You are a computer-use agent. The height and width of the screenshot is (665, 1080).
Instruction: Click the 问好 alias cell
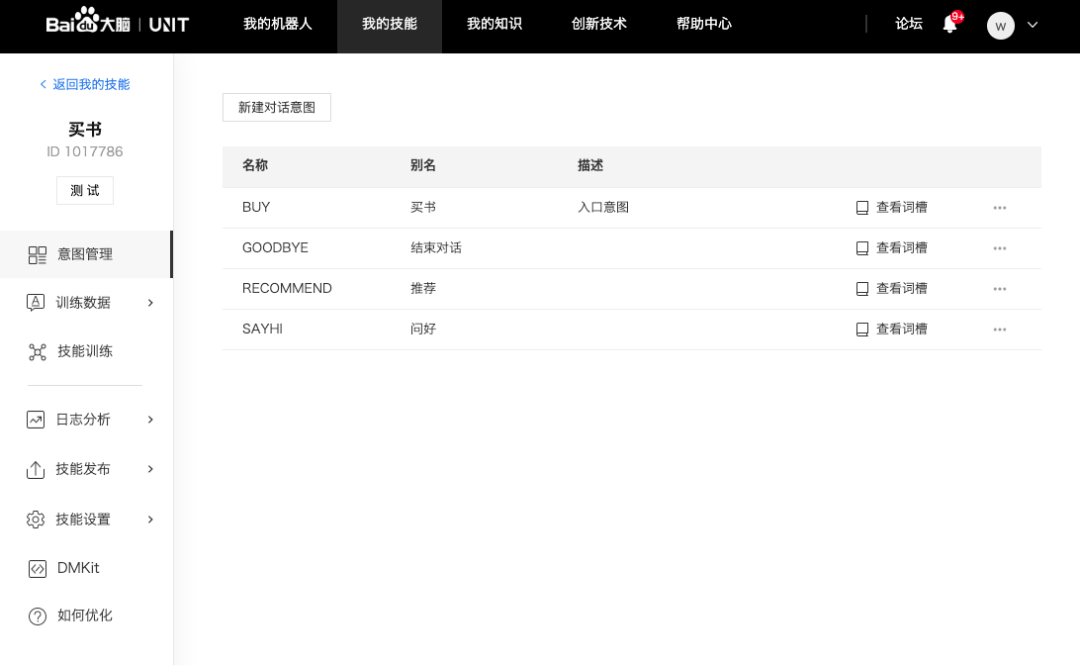point(423,329)
